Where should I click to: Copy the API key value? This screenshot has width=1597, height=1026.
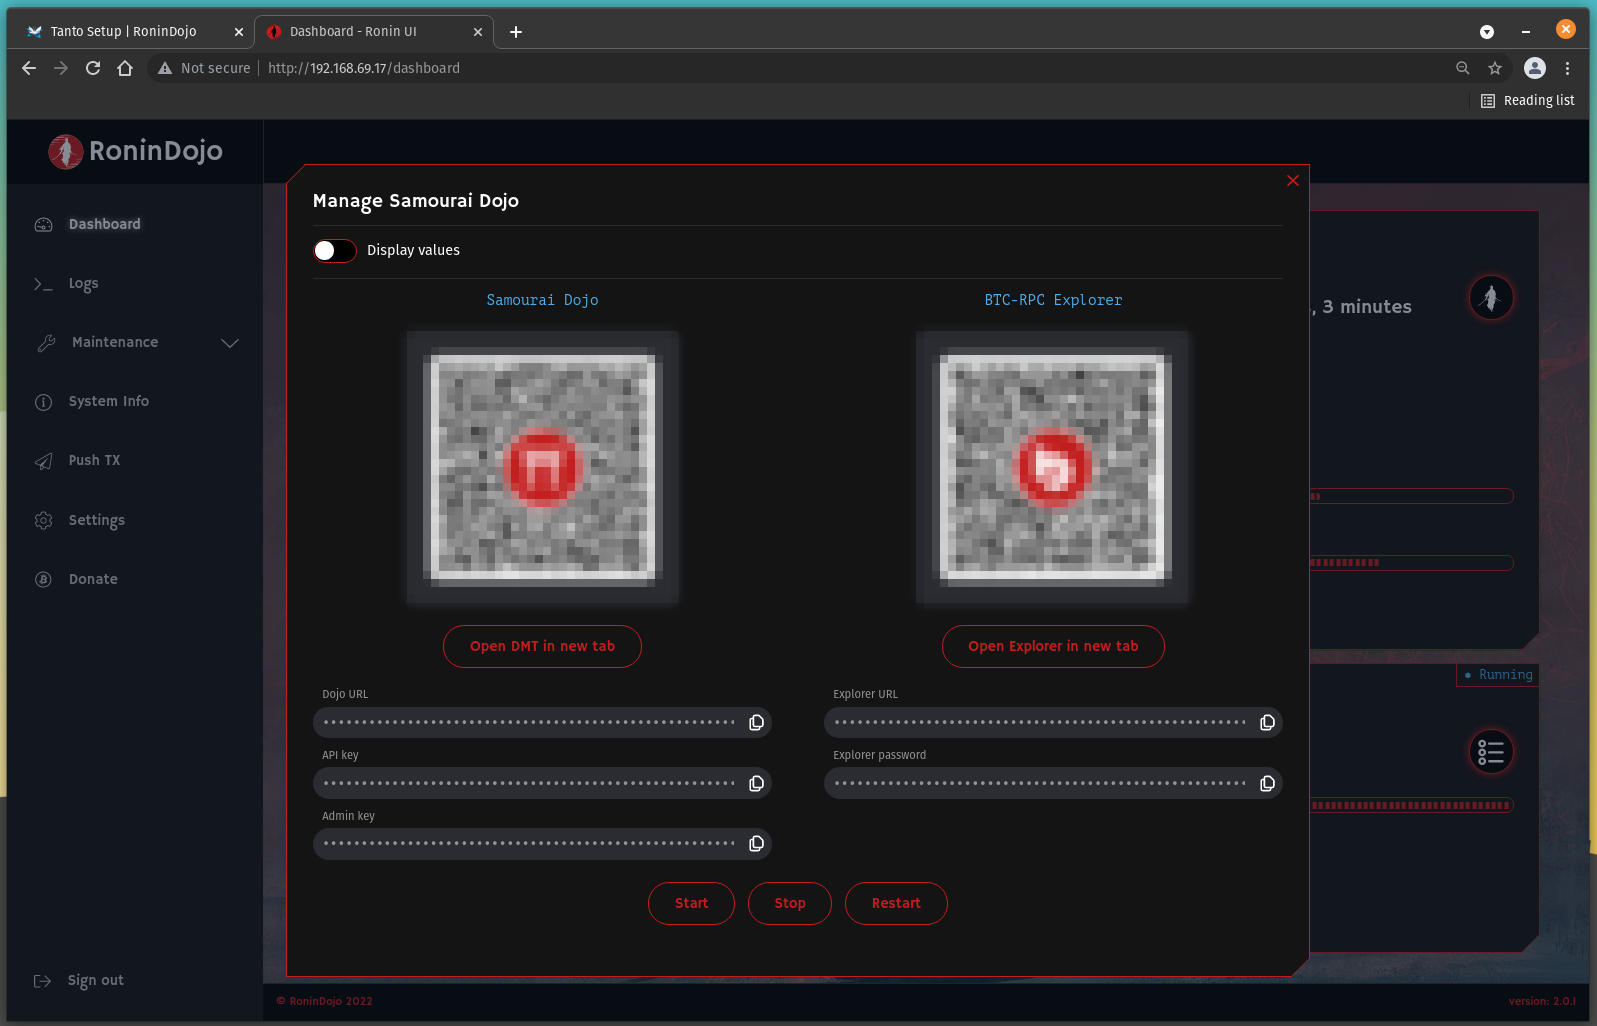(756, 783)
